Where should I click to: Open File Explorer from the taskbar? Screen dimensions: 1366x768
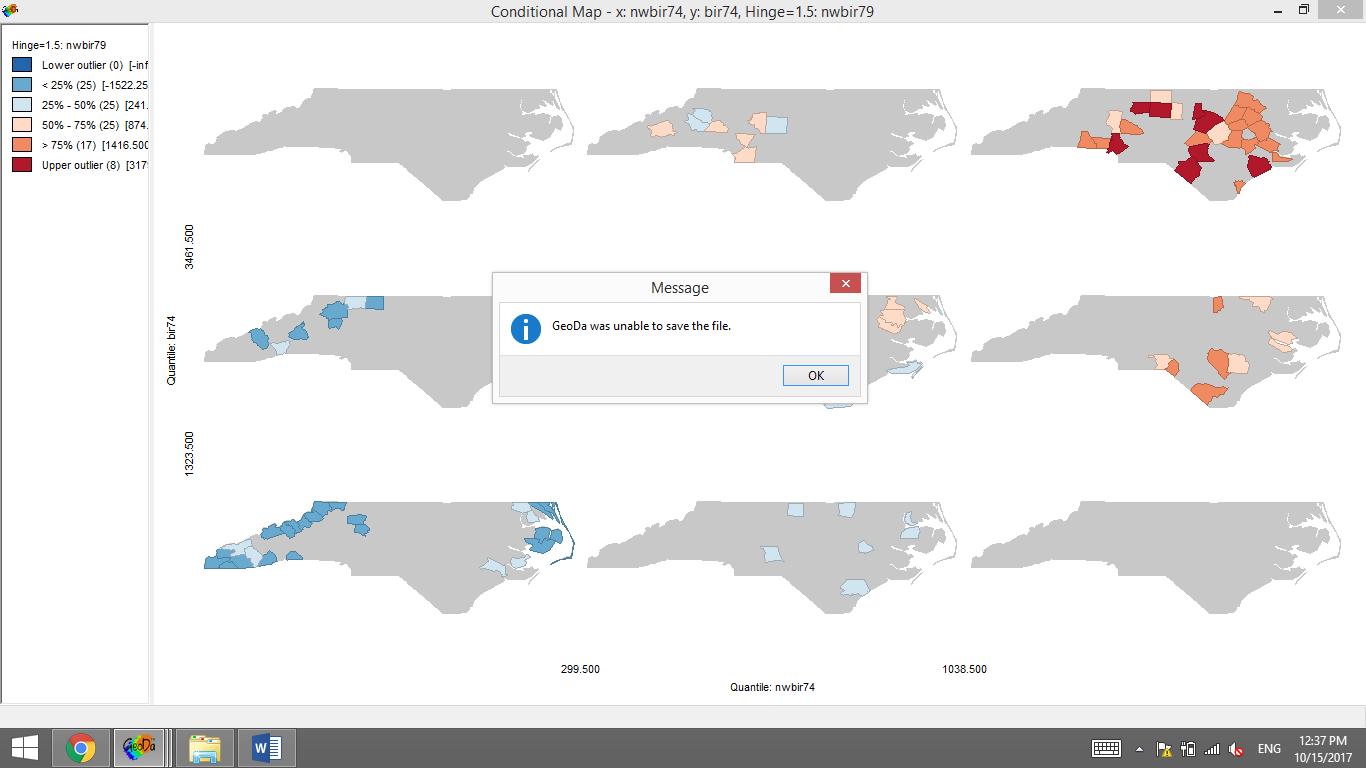coord(202,747)
